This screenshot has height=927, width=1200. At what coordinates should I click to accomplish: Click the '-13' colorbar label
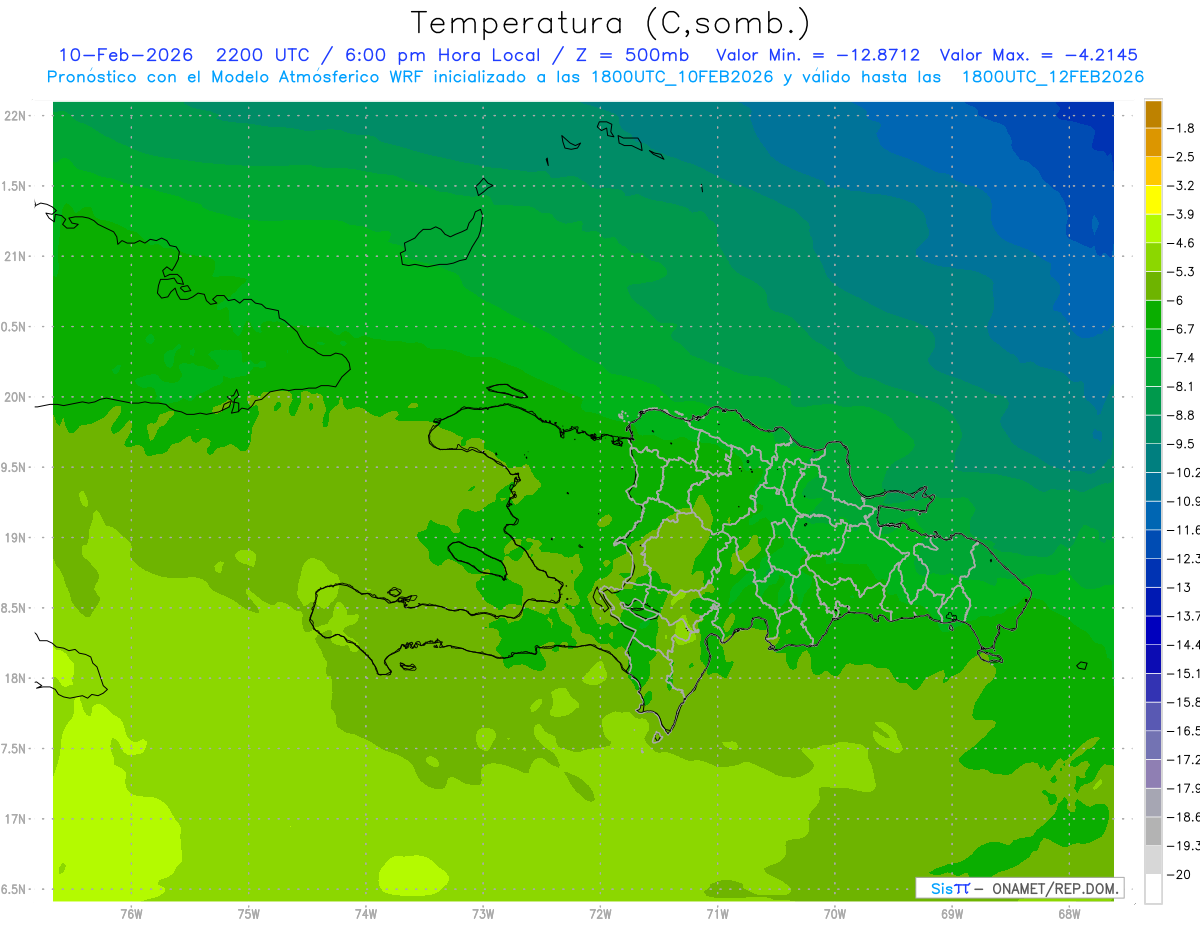coord(1179,587)
